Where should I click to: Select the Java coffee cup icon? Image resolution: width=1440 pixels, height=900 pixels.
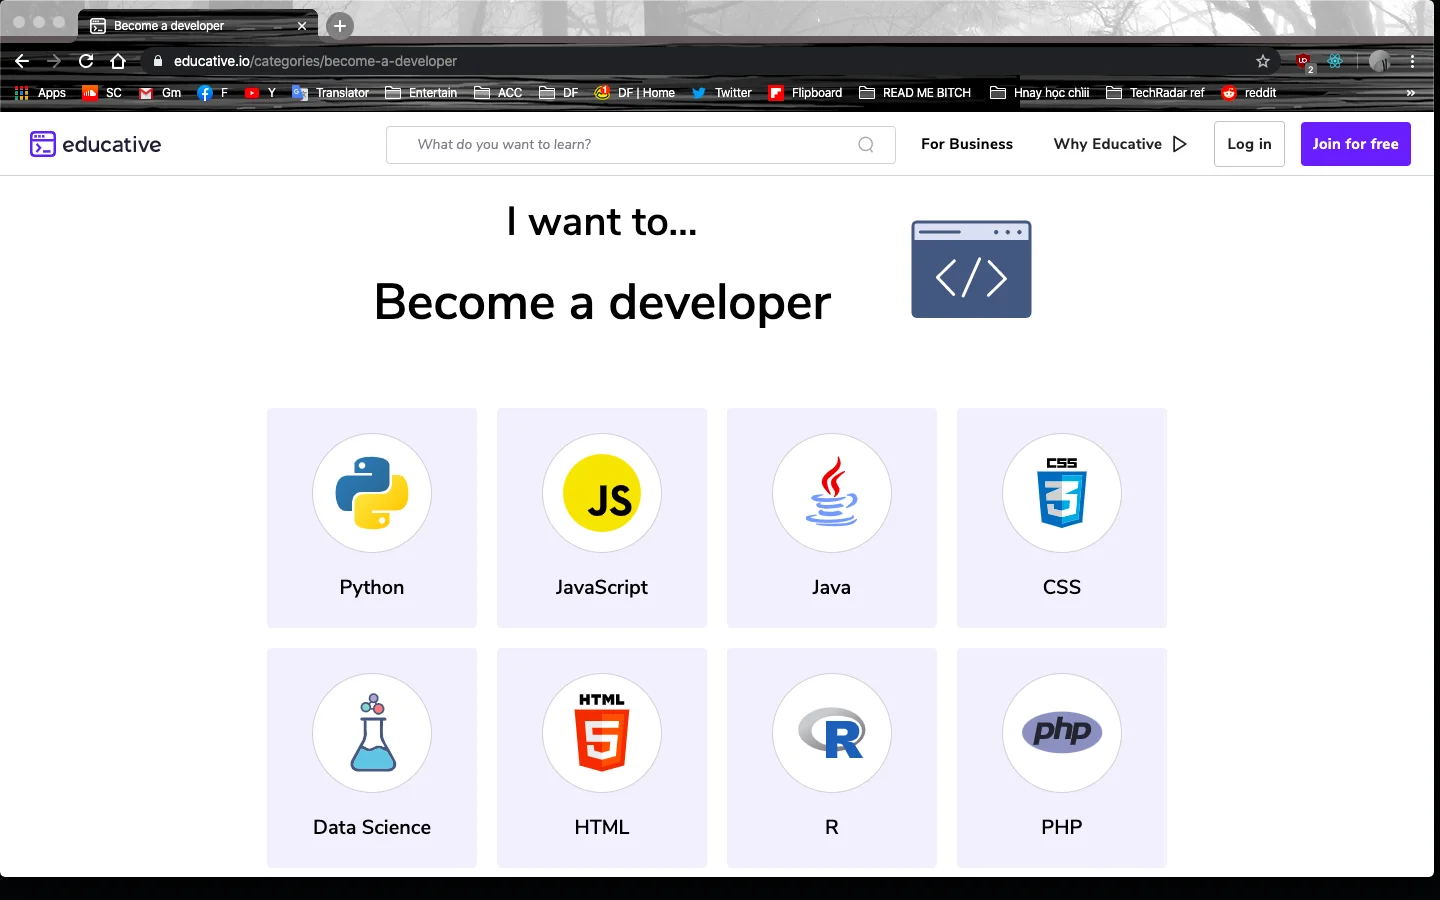[832, 493]
